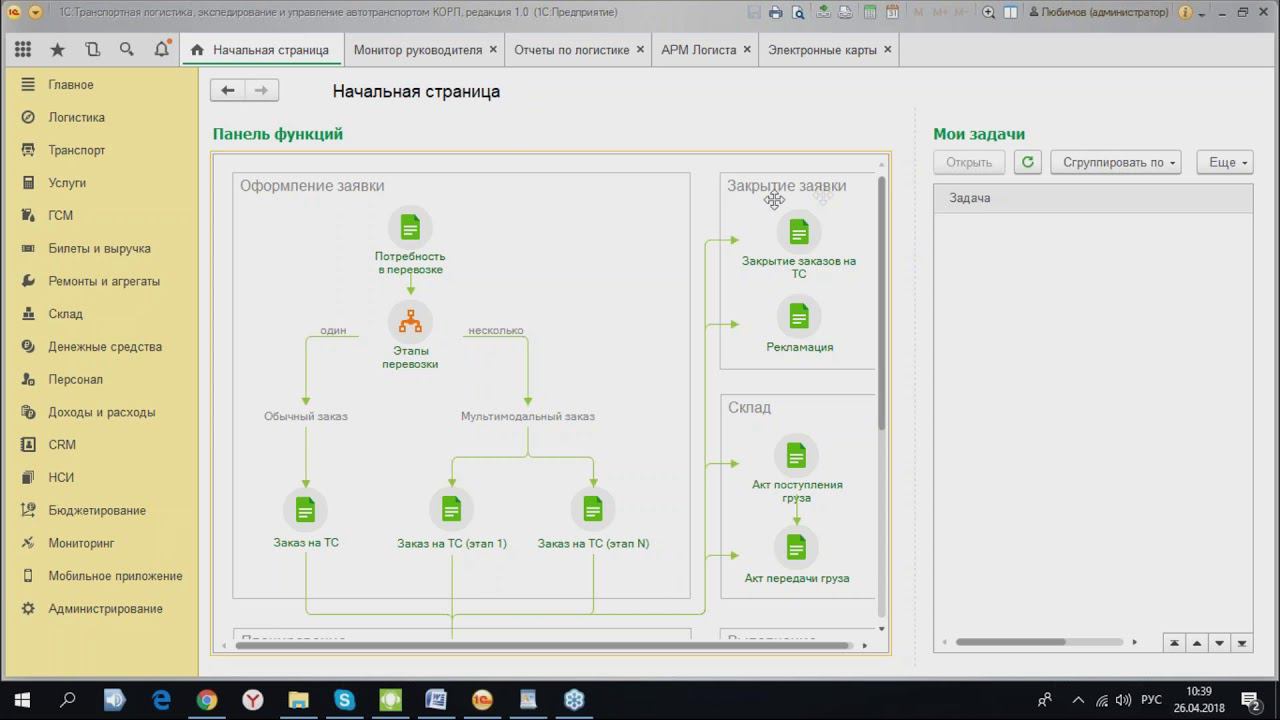The height and width of the screenshot is (720, 1280).
Task: Open the Потребность в перевозке document icon
Action: (x=410, y=228)
